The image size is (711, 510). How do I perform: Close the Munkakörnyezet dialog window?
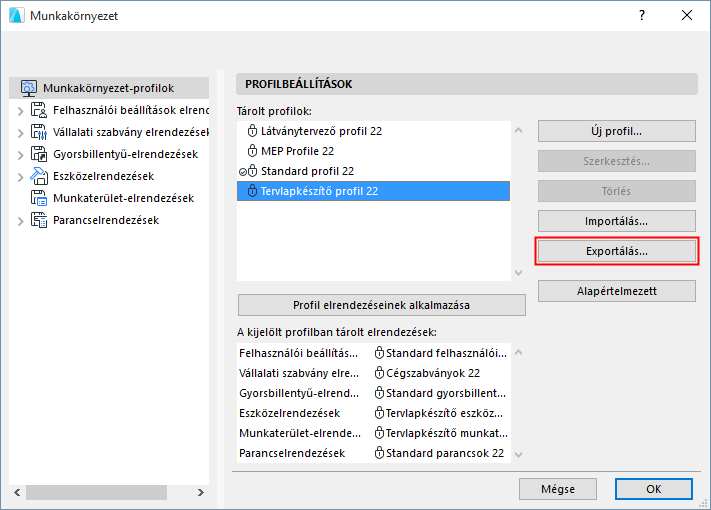[x=687, y=15]
